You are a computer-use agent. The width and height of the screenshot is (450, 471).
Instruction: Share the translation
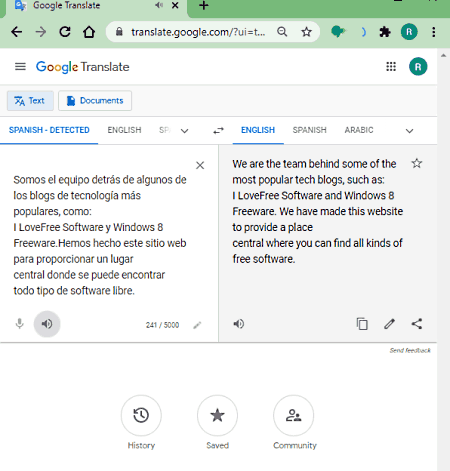(417, 324)
